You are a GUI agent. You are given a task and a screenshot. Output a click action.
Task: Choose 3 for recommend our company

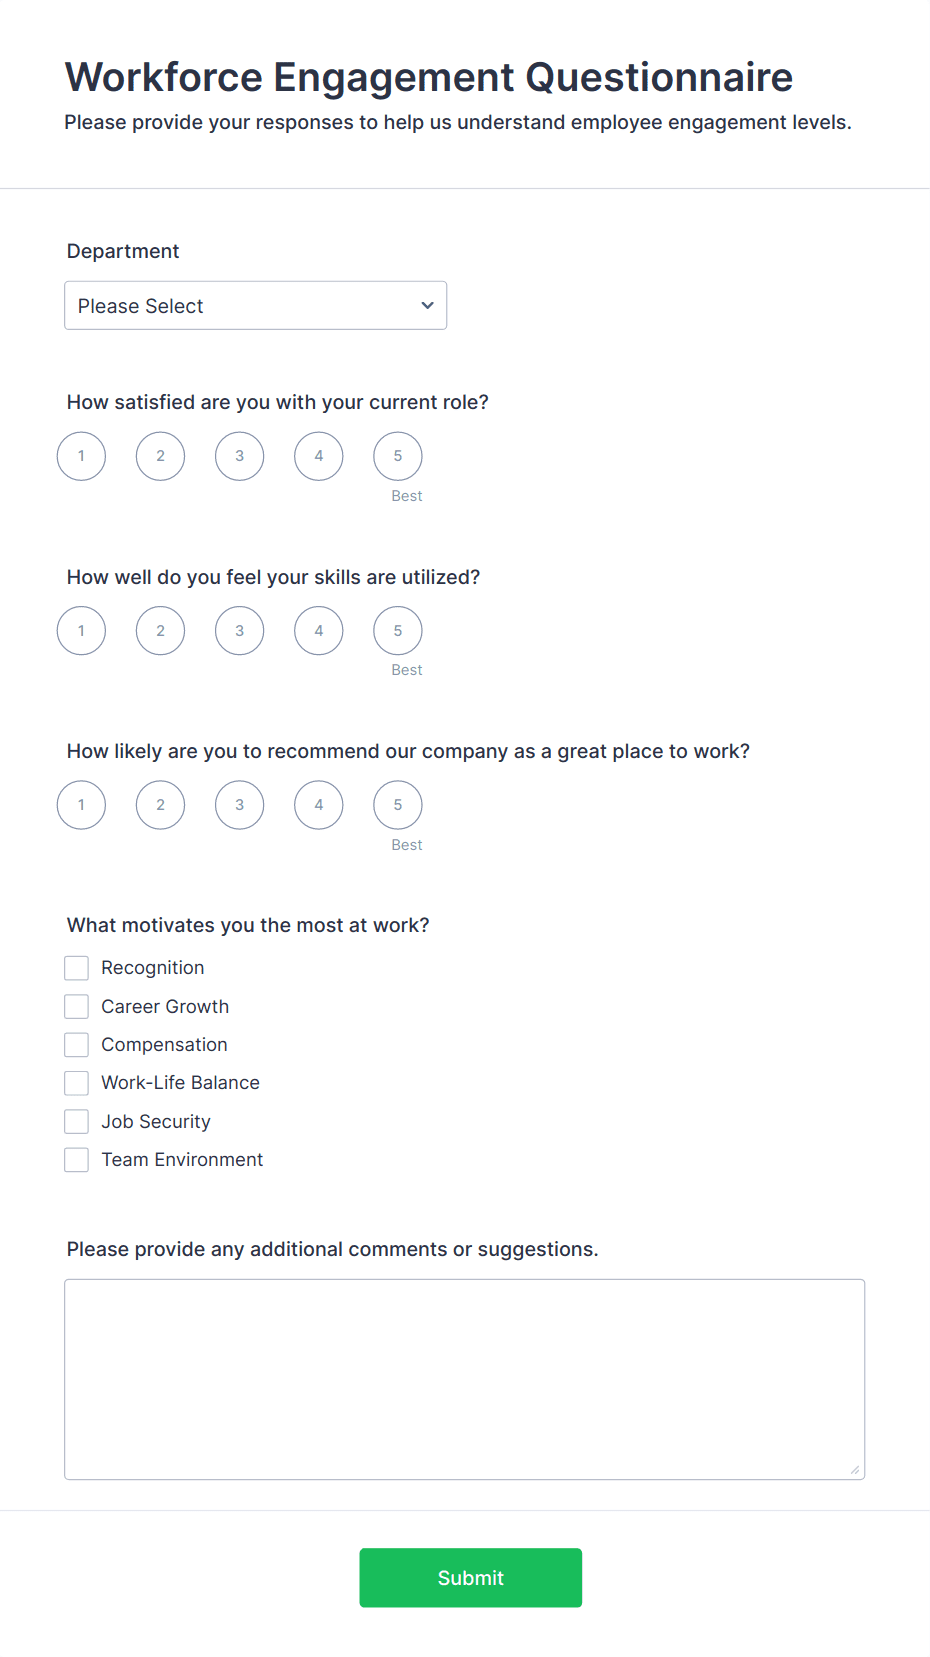(x=239, y=805)
